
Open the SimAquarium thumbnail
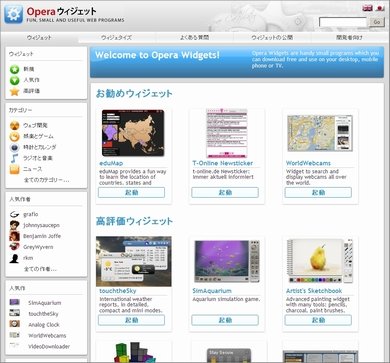click(227, 262)
